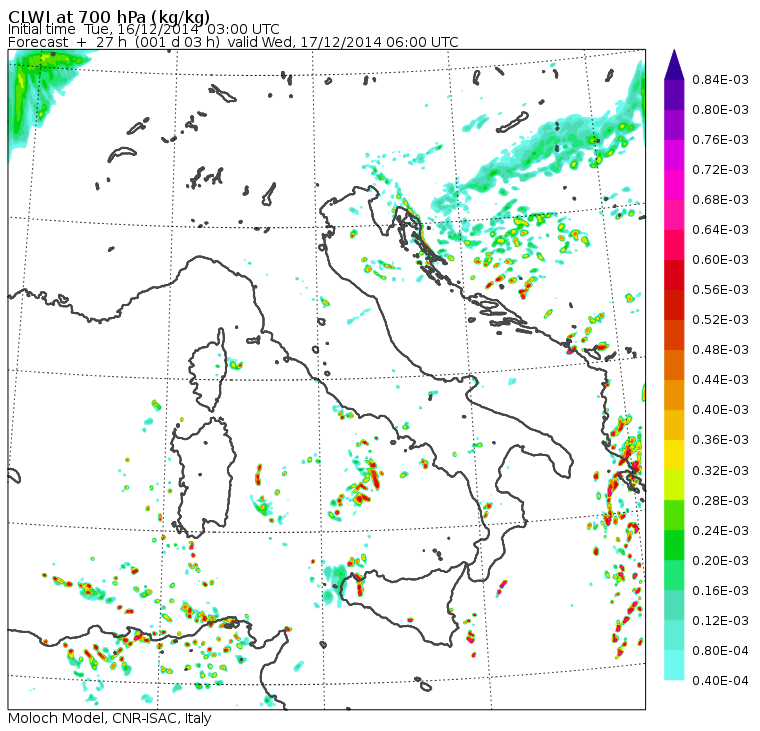This screenshot has height=731, width=760.
Task: Click the 0.44E-03 legend label
Action: 720,380
